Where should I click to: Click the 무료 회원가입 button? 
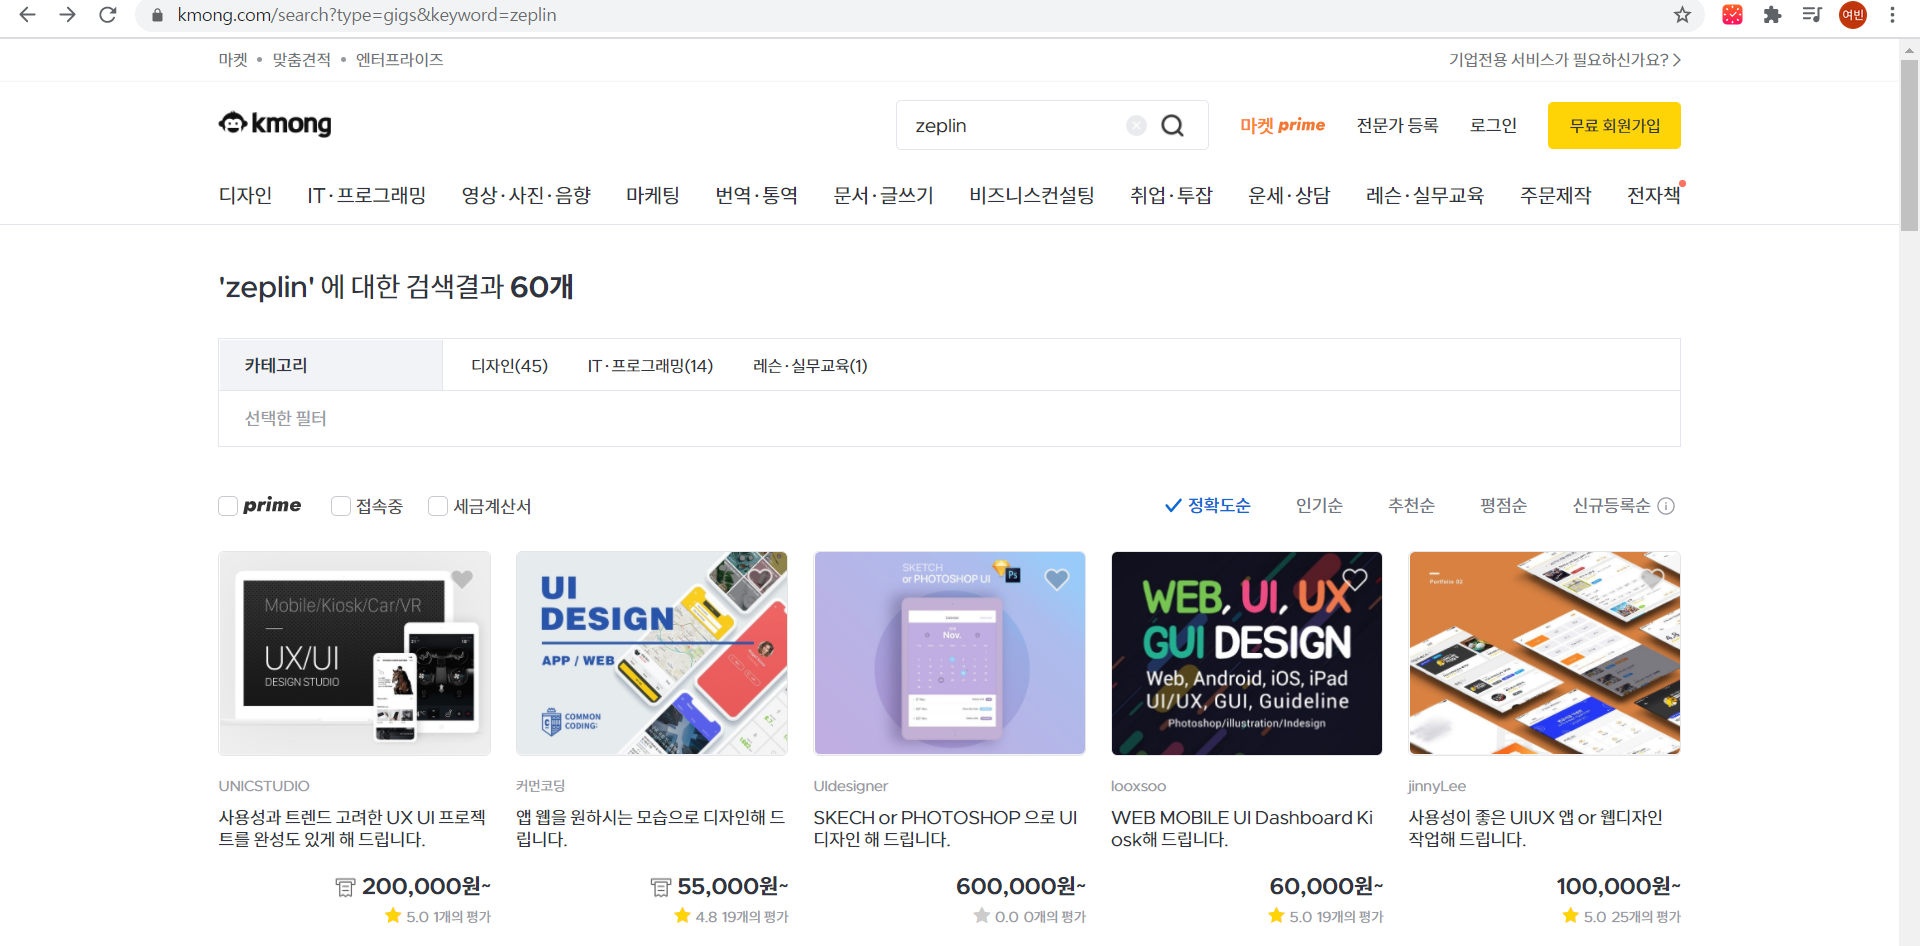click(1614, 126)
